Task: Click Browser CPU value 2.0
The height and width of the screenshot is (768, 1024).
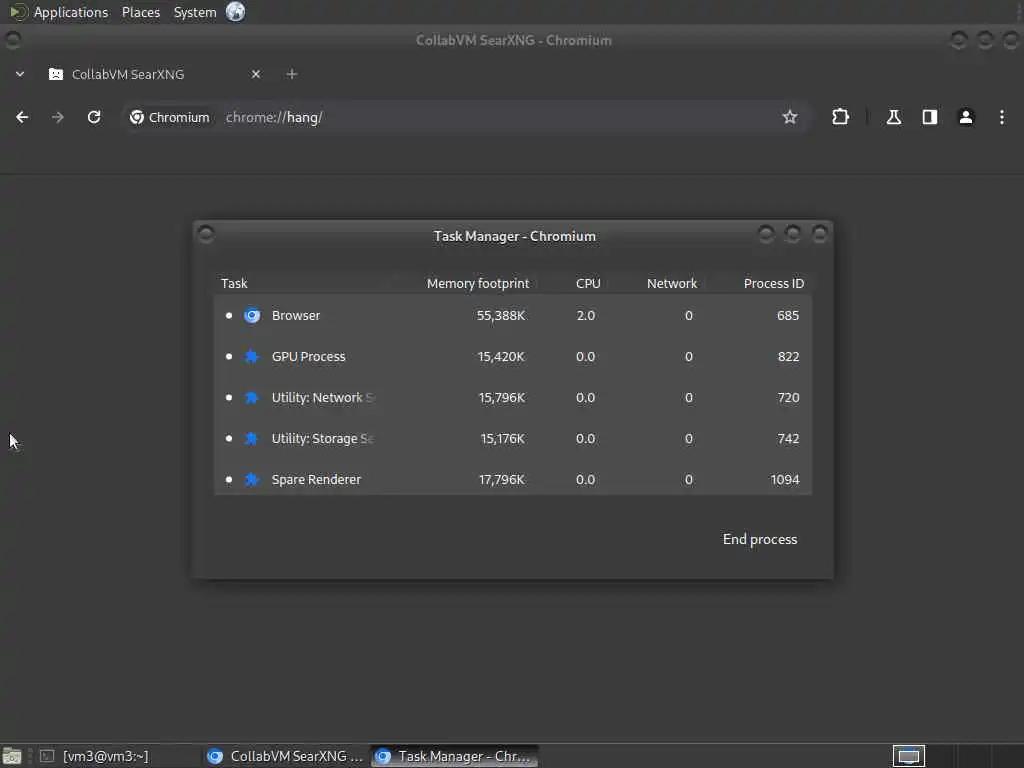Action: [x=585, y=315]
